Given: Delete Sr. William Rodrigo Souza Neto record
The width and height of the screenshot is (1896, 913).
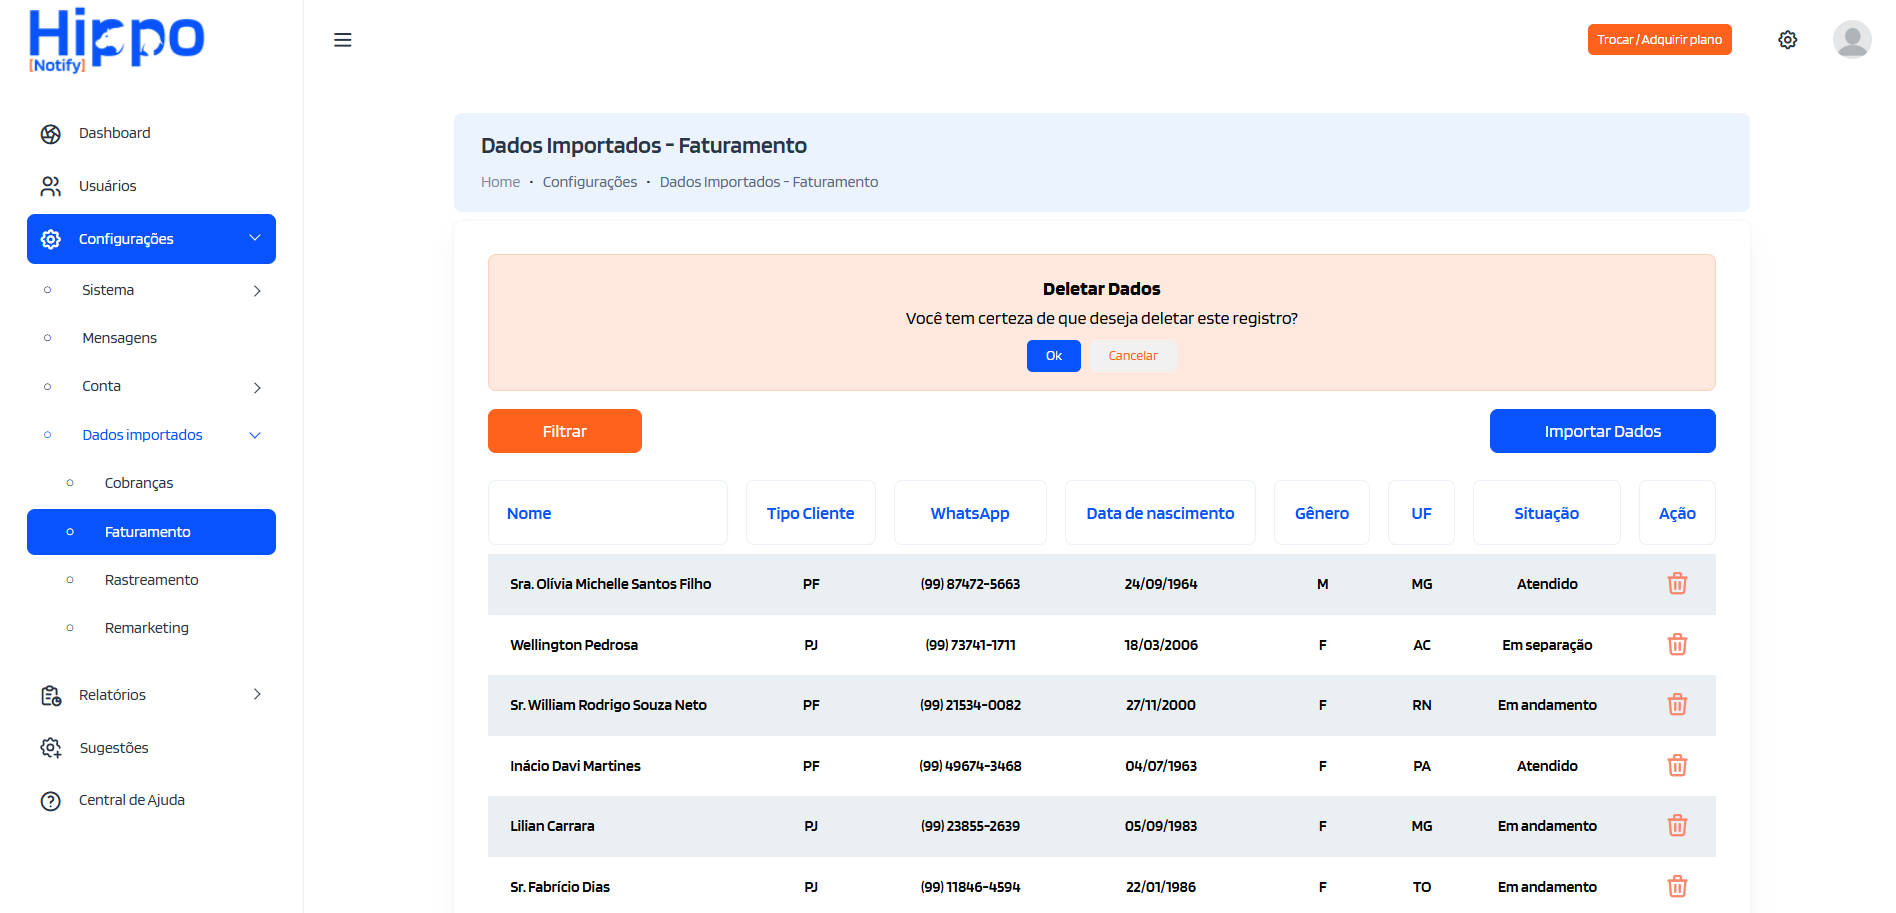Looking at the screenshot, I should tap(1677, 705).
